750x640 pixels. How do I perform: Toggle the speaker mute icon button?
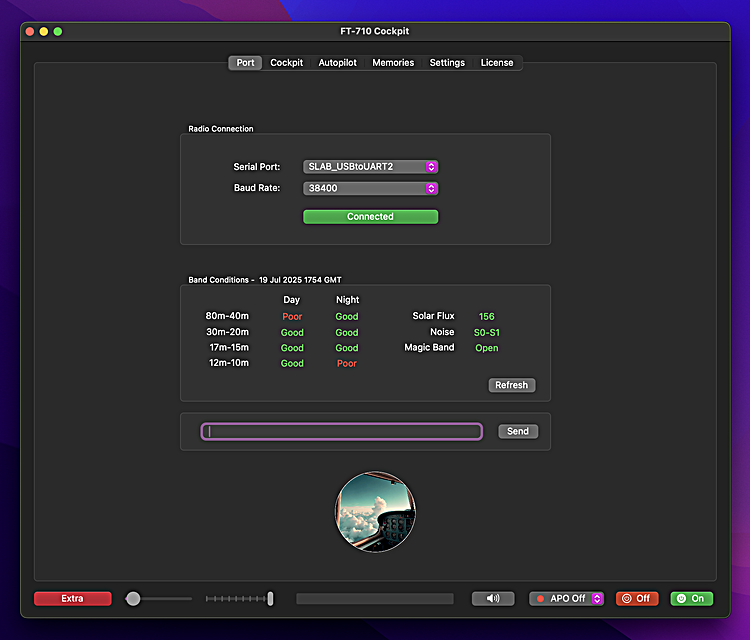click(493, 598)
